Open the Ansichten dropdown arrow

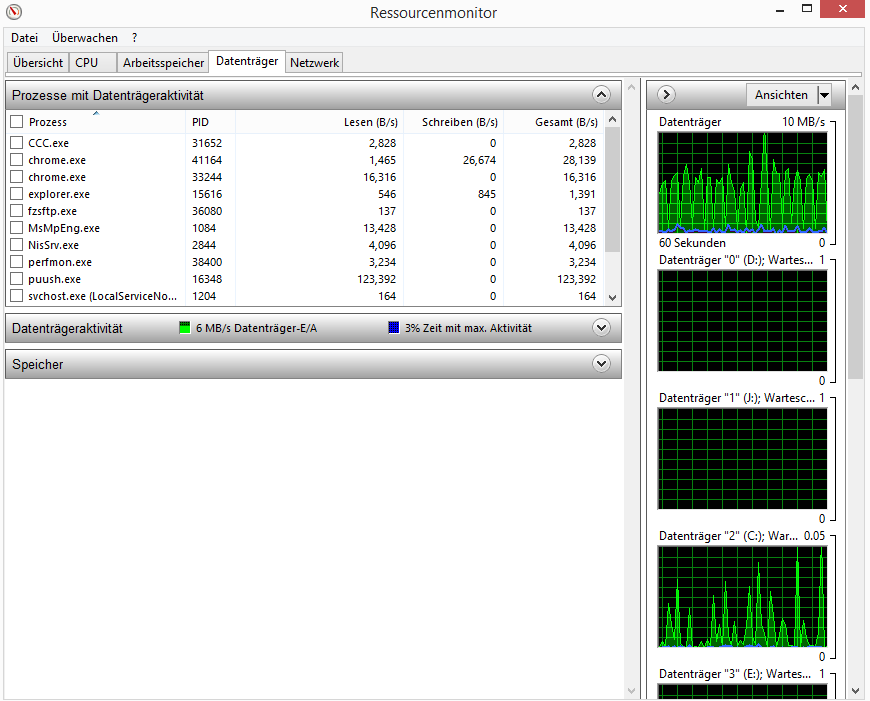tap(825, 95)
